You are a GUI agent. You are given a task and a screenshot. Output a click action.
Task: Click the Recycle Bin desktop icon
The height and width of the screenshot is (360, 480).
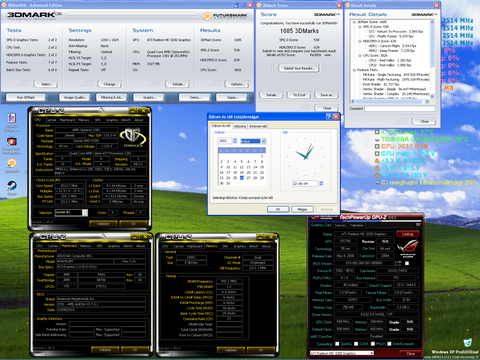(x=468, y=343)
